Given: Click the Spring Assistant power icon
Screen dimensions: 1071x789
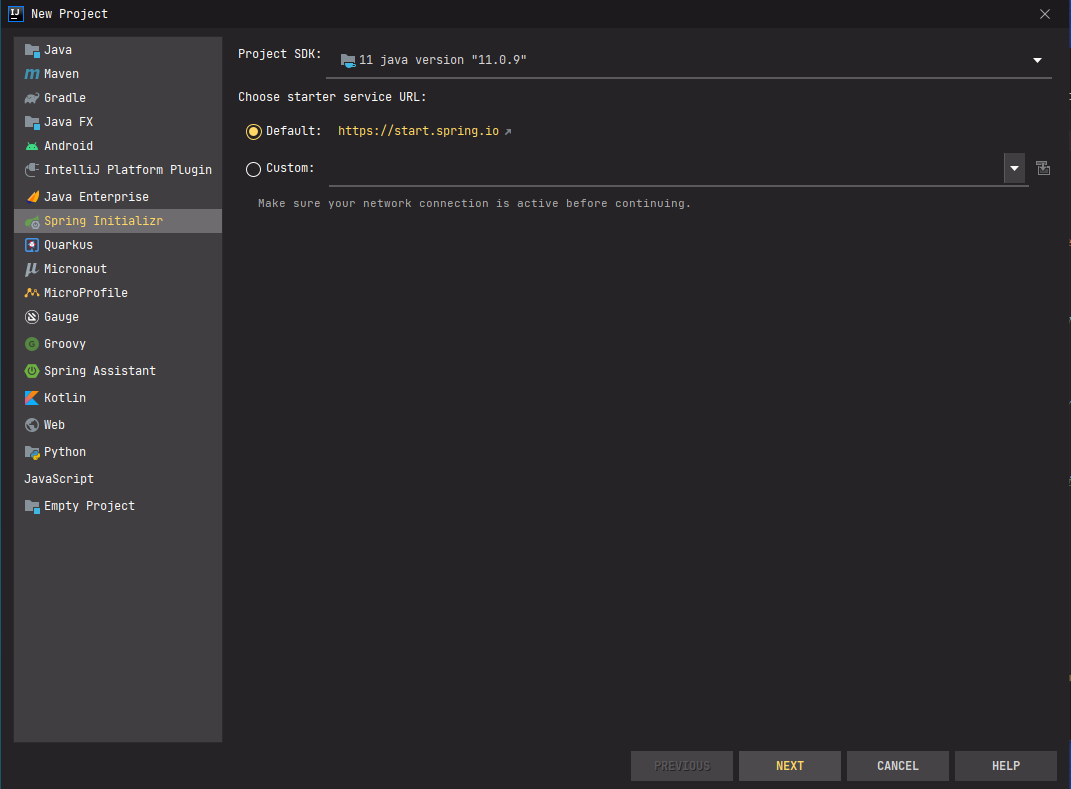Looking at the screenshot, I should [x=32, y=371].
